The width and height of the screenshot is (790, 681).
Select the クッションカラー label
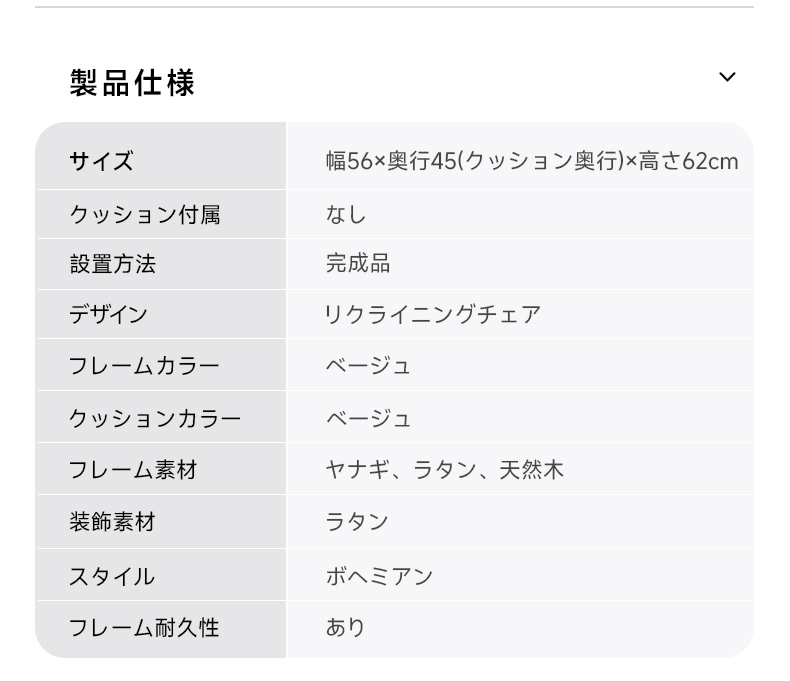[x=155, y=418]
